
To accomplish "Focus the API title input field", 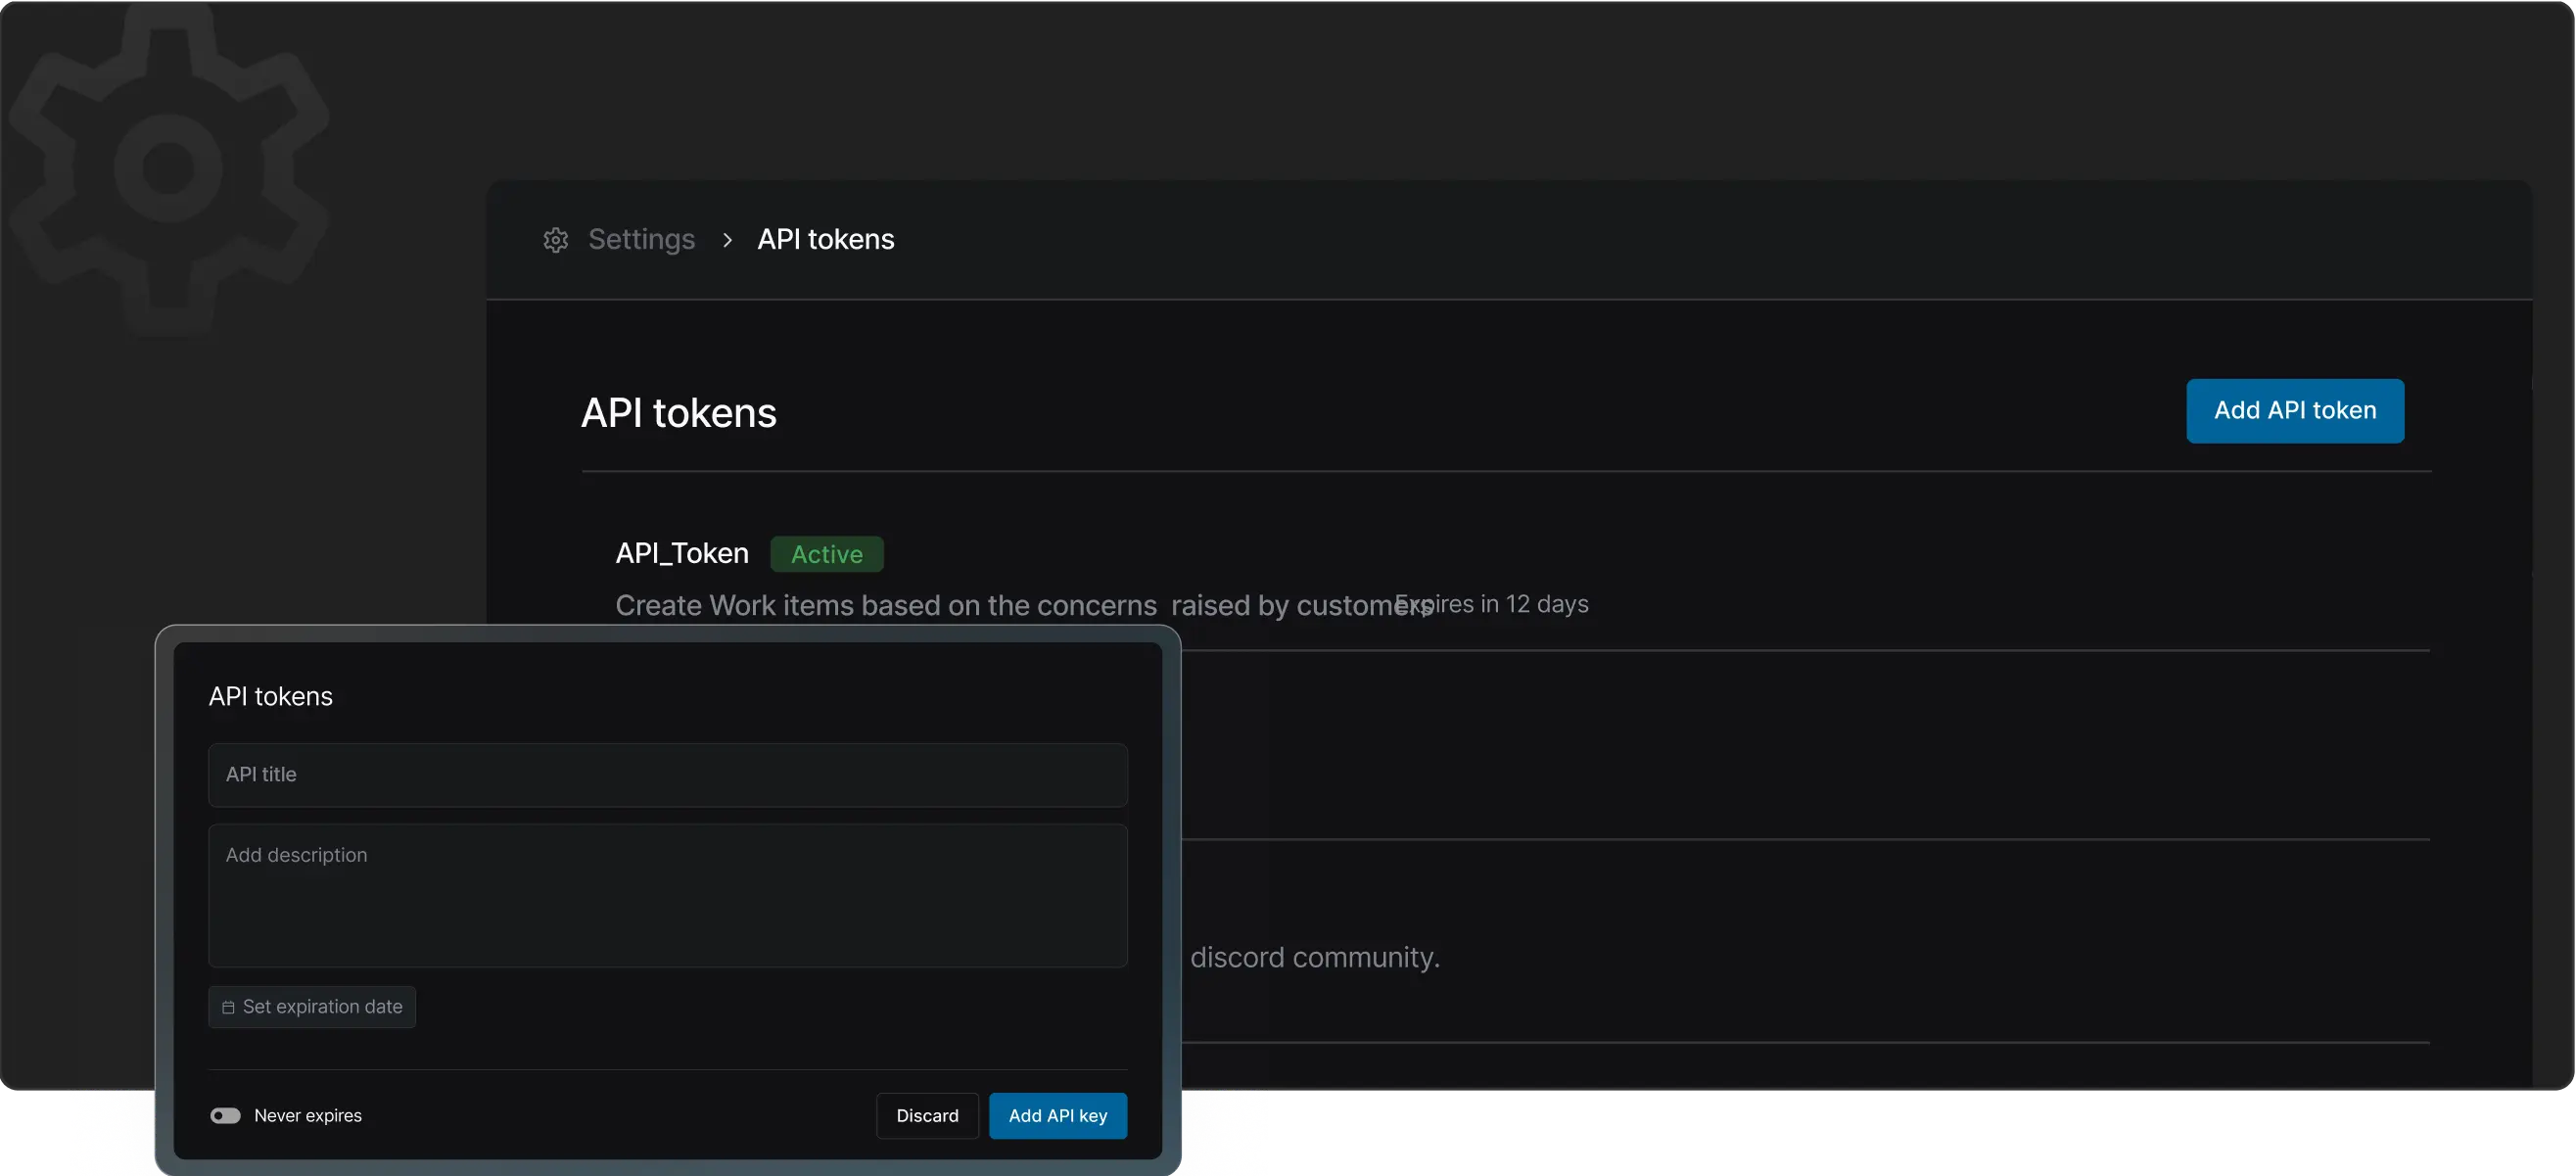I will (x=667, y=775).
